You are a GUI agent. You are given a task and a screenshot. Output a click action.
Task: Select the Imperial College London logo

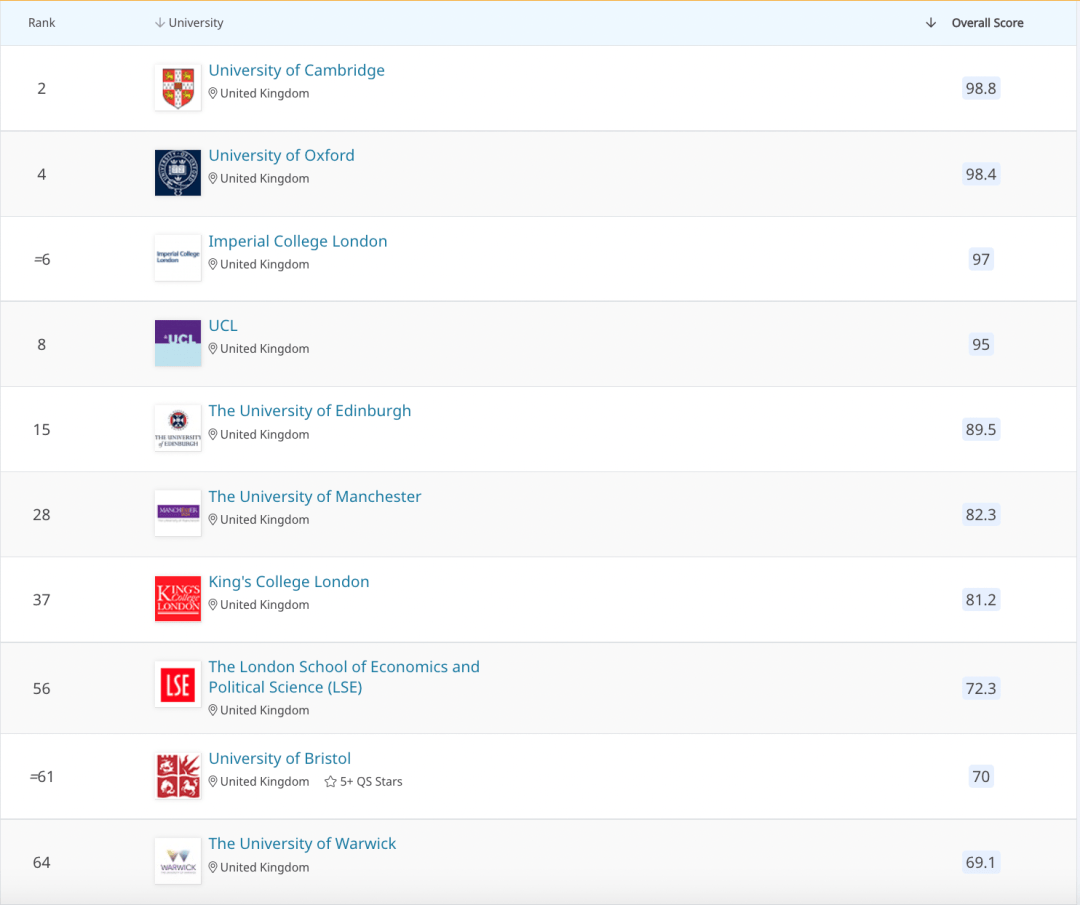[x=177, y=258]
